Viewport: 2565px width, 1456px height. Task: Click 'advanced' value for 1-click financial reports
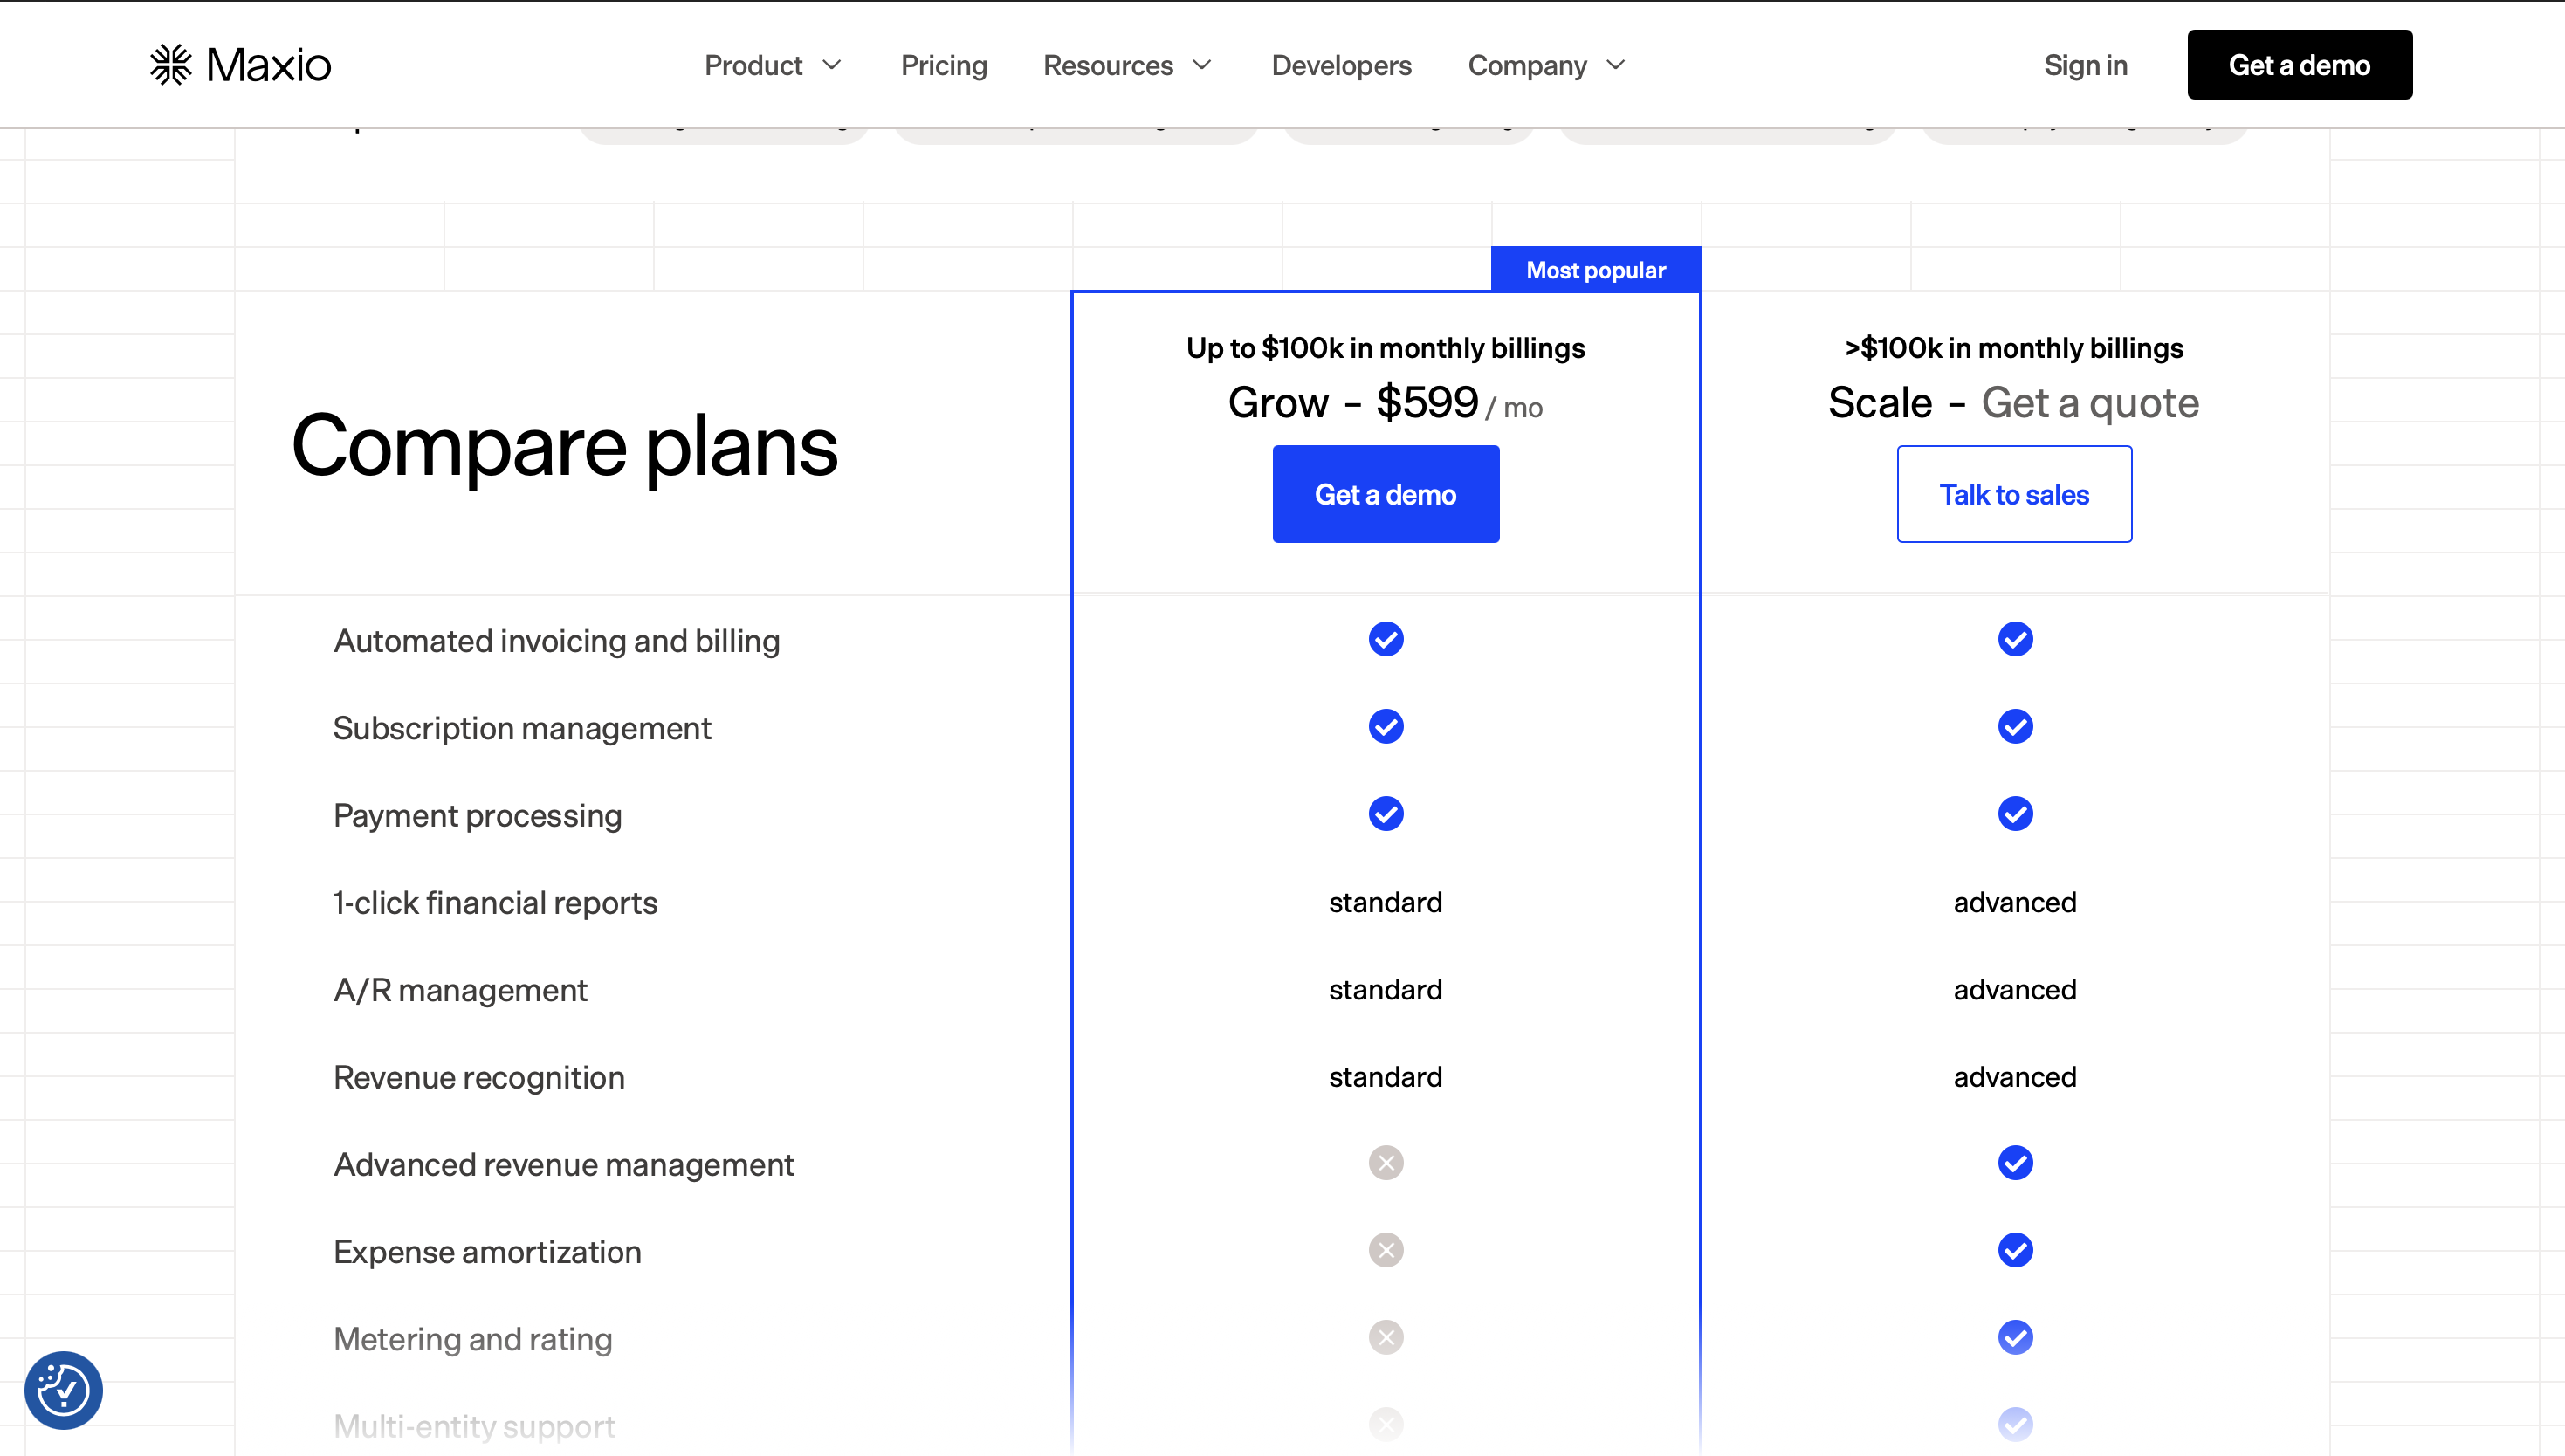point(2015,902)
